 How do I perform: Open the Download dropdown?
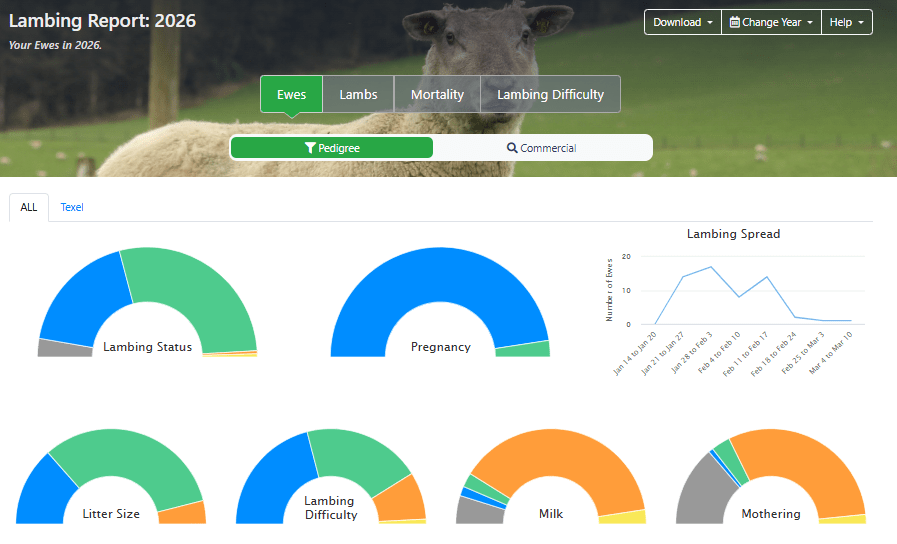[682, 22]
